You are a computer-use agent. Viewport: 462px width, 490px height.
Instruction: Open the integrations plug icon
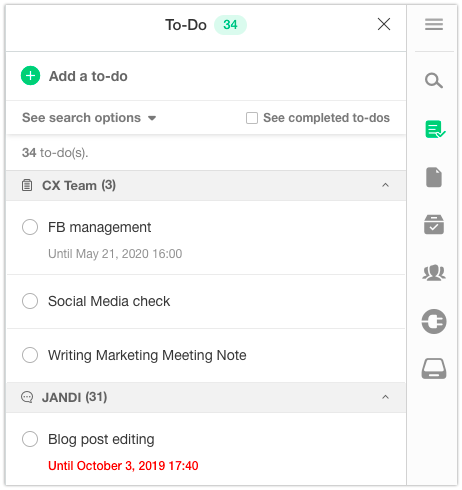click(x=434, y=321)
